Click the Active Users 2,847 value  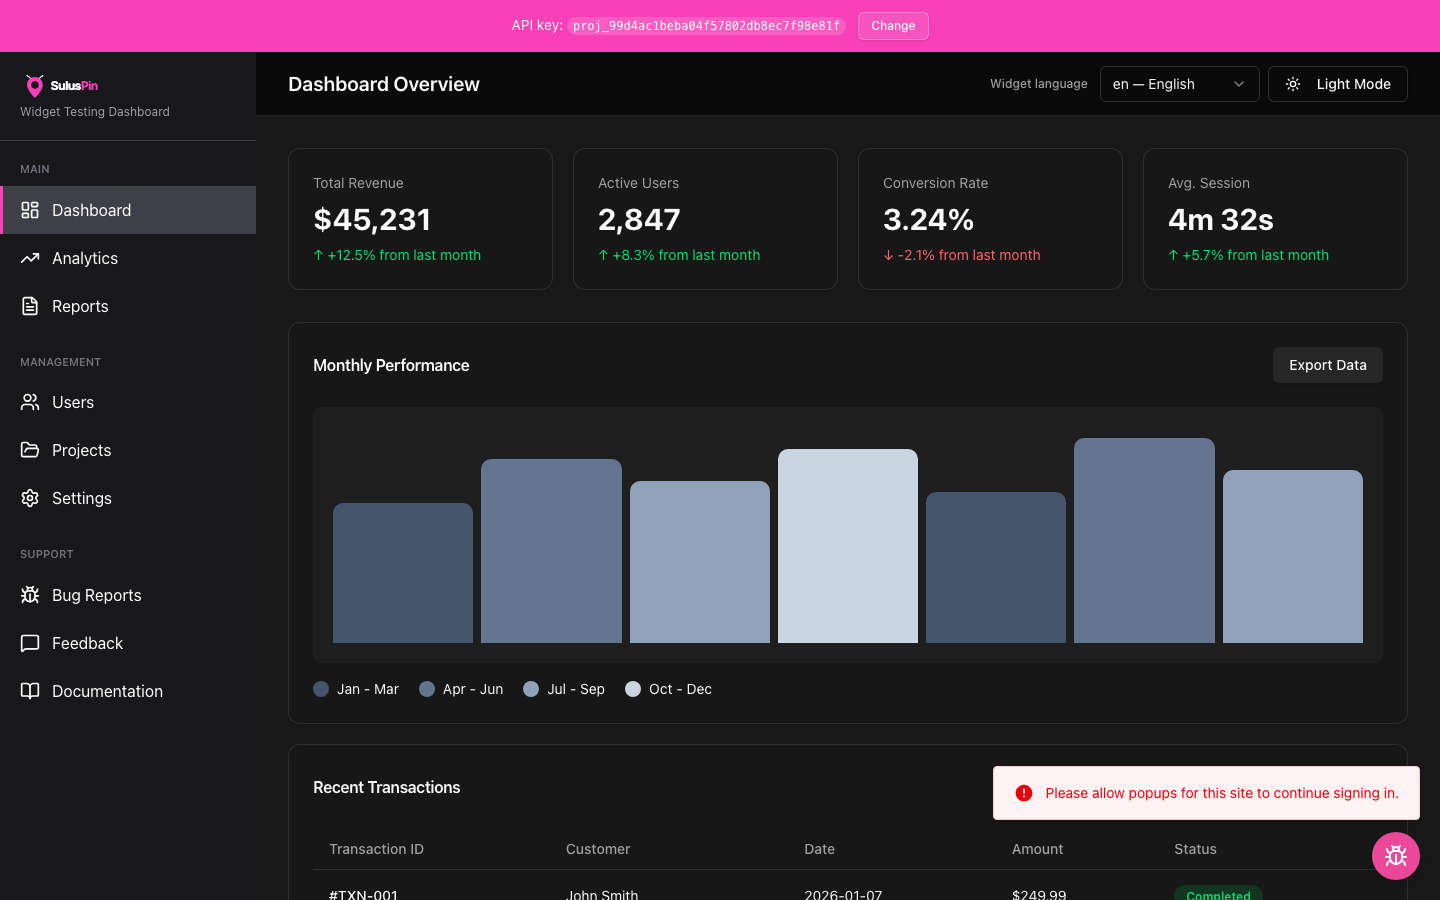click(x=639, y=219)
